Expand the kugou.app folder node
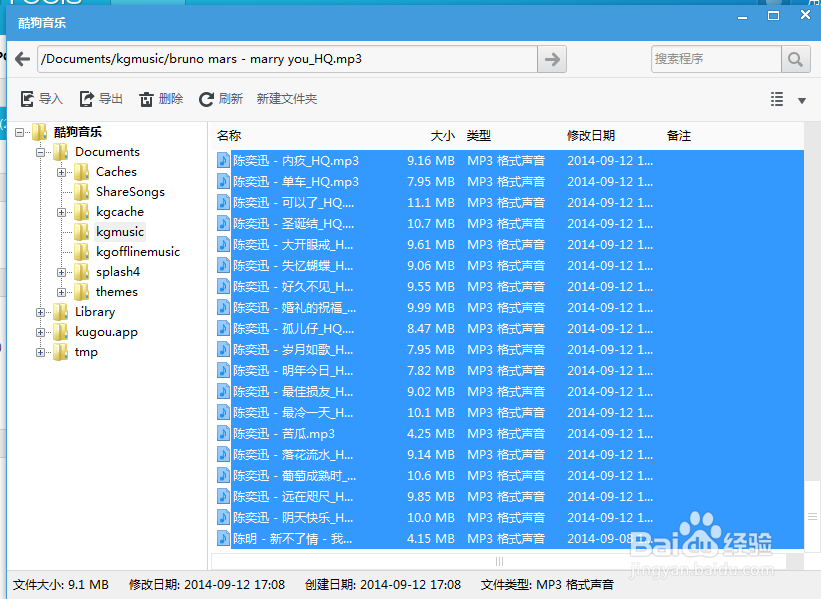The height and width of the screenshot is (599, 821). point(40,332)
